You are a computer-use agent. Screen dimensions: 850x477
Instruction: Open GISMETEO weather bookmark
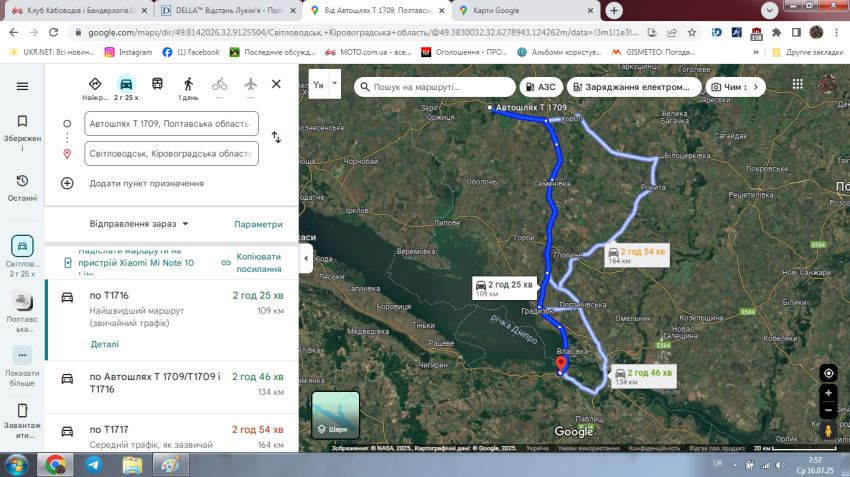(x=653, y=52)
